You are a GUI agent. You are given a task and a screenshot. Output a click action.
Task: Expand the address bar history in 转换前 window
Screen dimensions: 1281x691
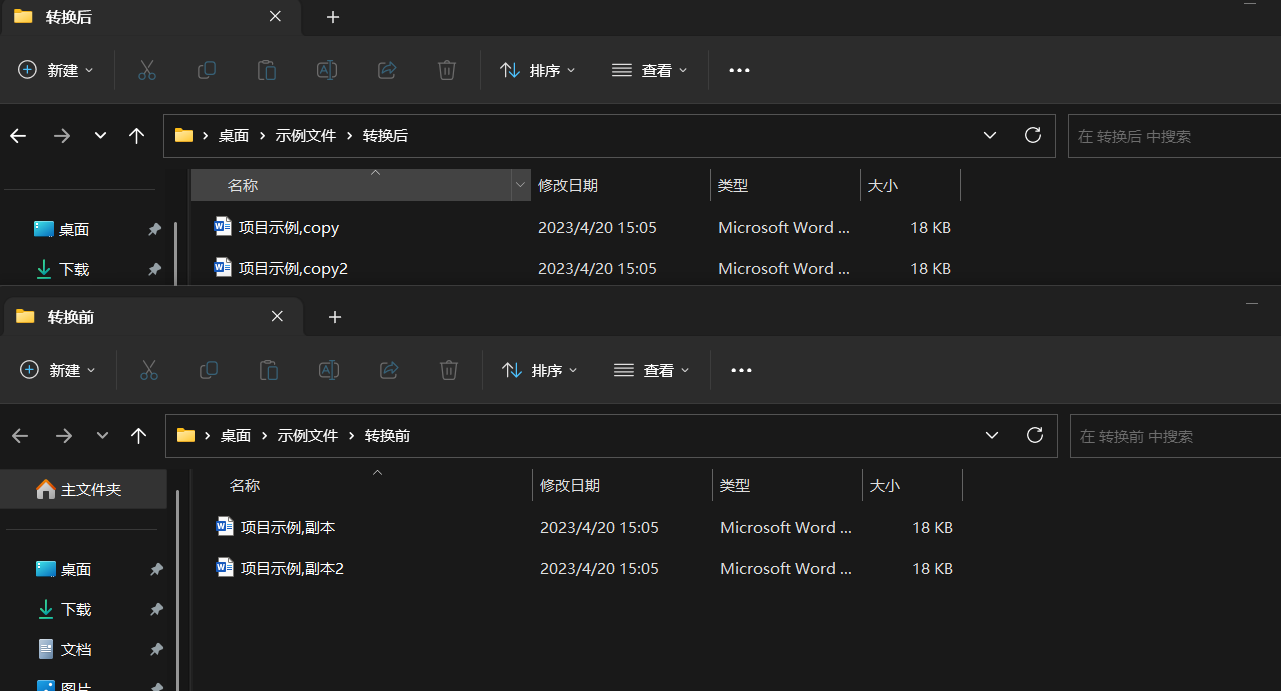click(992, 436)
